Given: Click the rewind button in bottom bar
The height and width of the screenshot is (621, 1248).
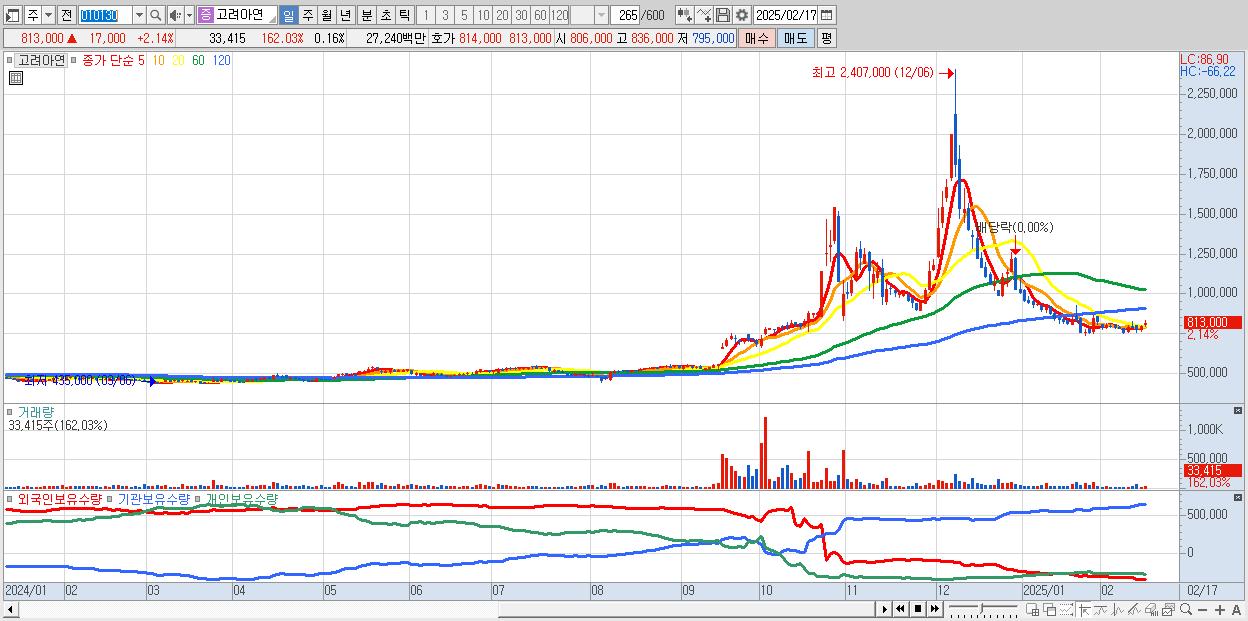Looking at the screenshot, I should [900, 609].
